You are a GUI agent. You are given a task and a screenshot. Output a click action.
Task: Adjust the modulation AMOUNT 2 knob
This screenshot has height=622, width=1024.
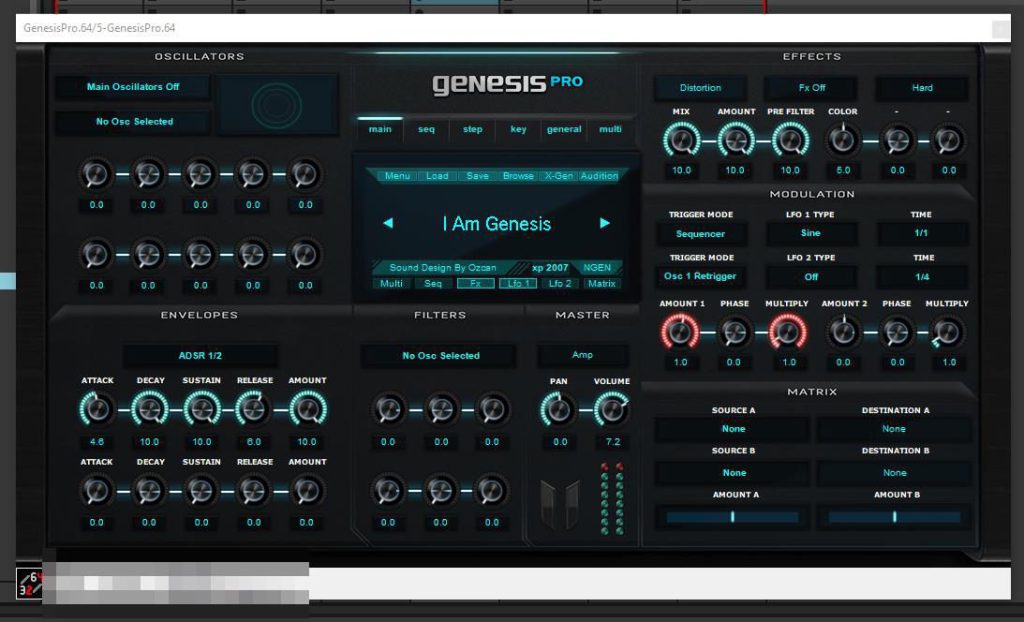[x=843, y=332]
